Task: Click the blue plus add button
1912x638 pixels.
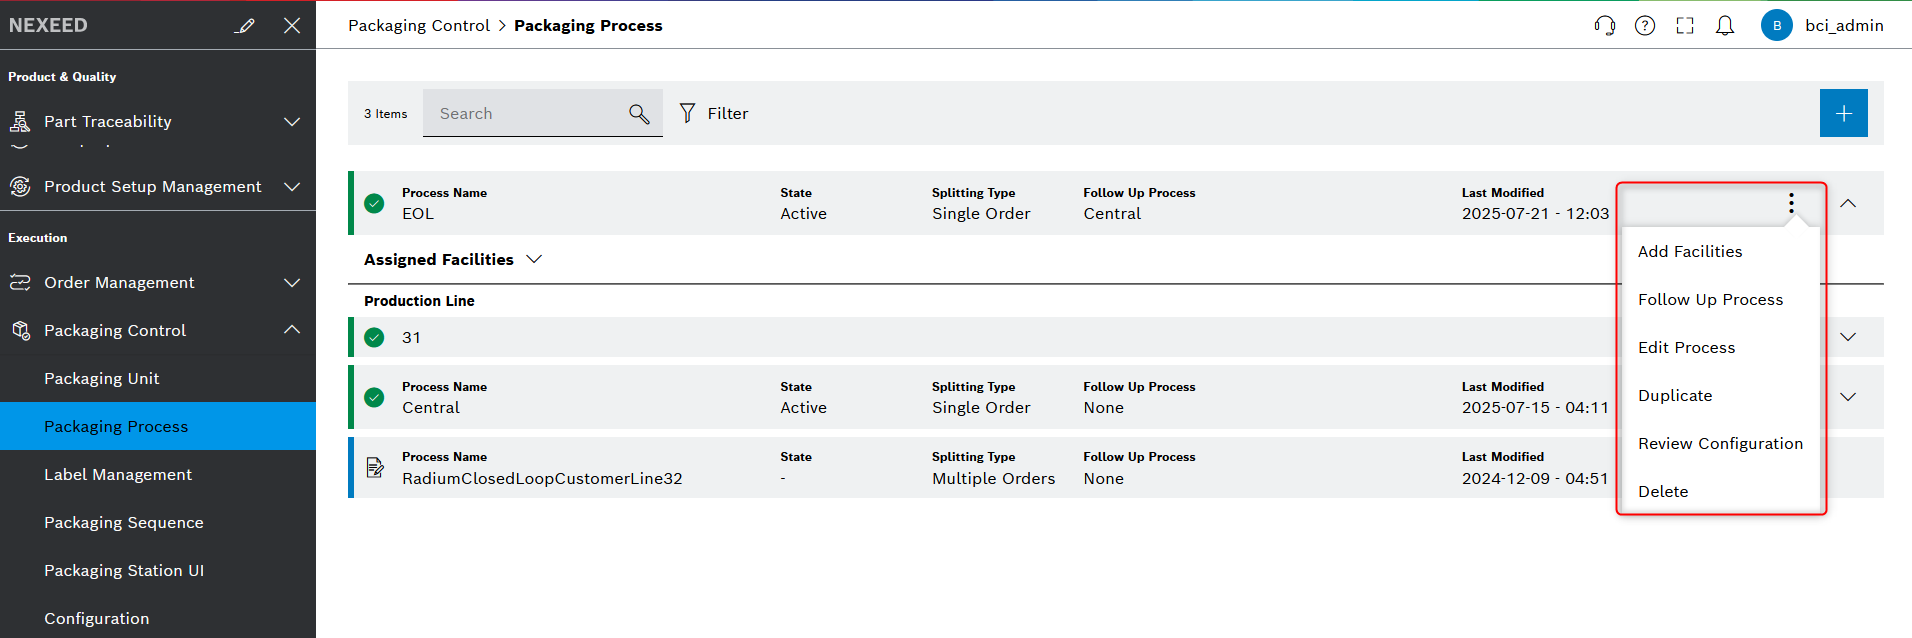Action: [x=1843, y=113]
